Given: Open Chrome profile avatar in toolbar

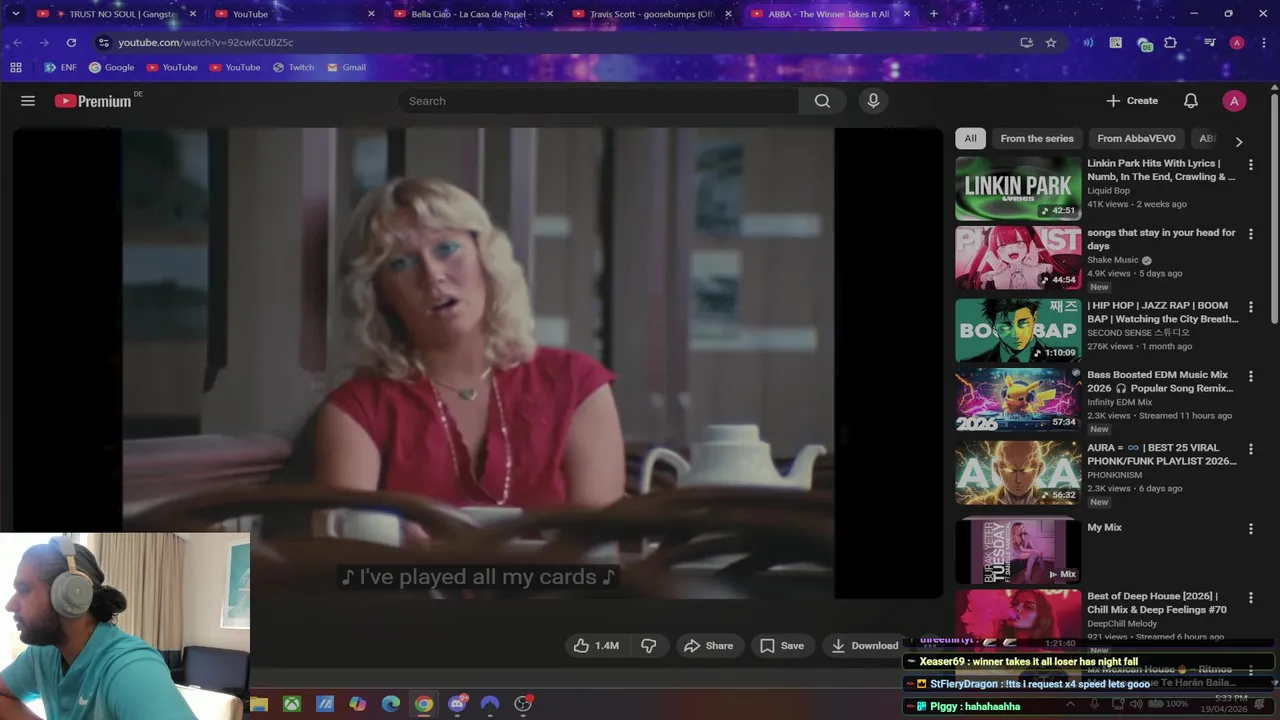Looking at the screenshot, I should click(1237, 43).
